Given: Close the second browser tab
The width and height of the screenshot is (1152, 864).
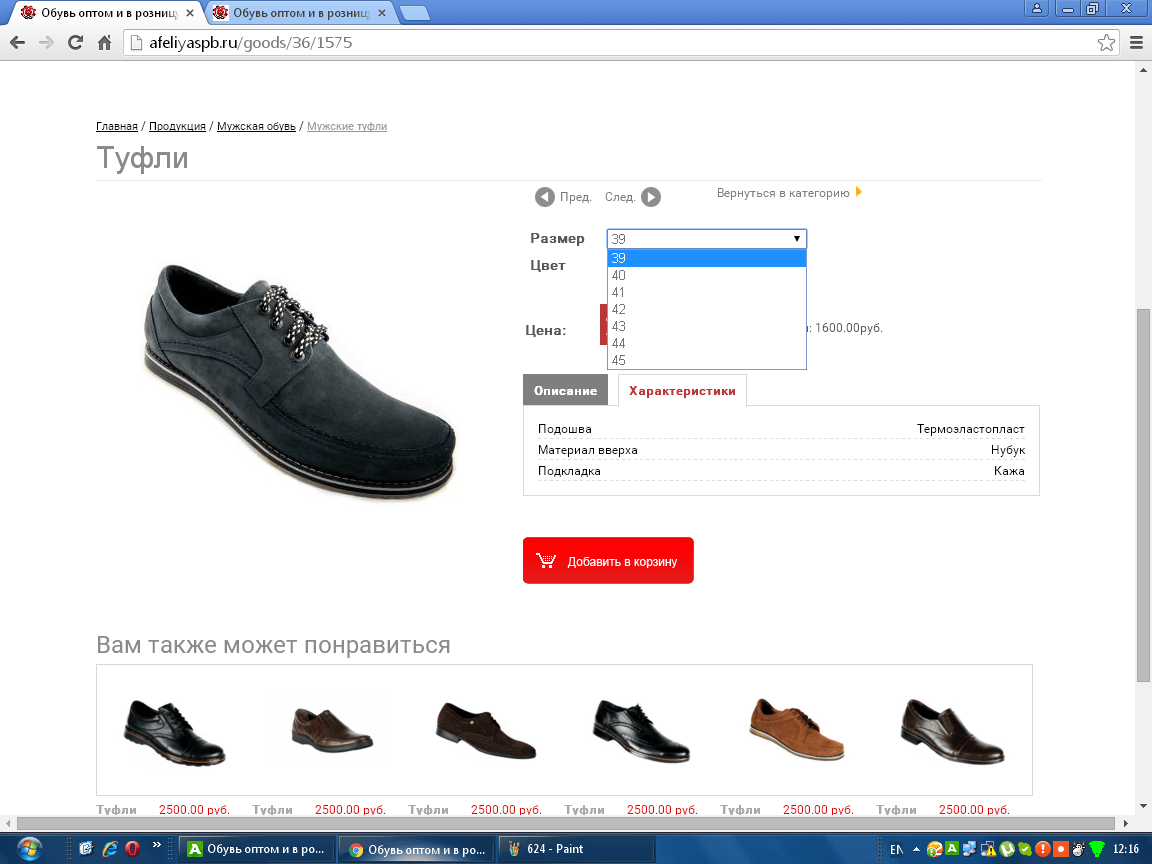Looking at the screenshot, I should click(382, 13).
